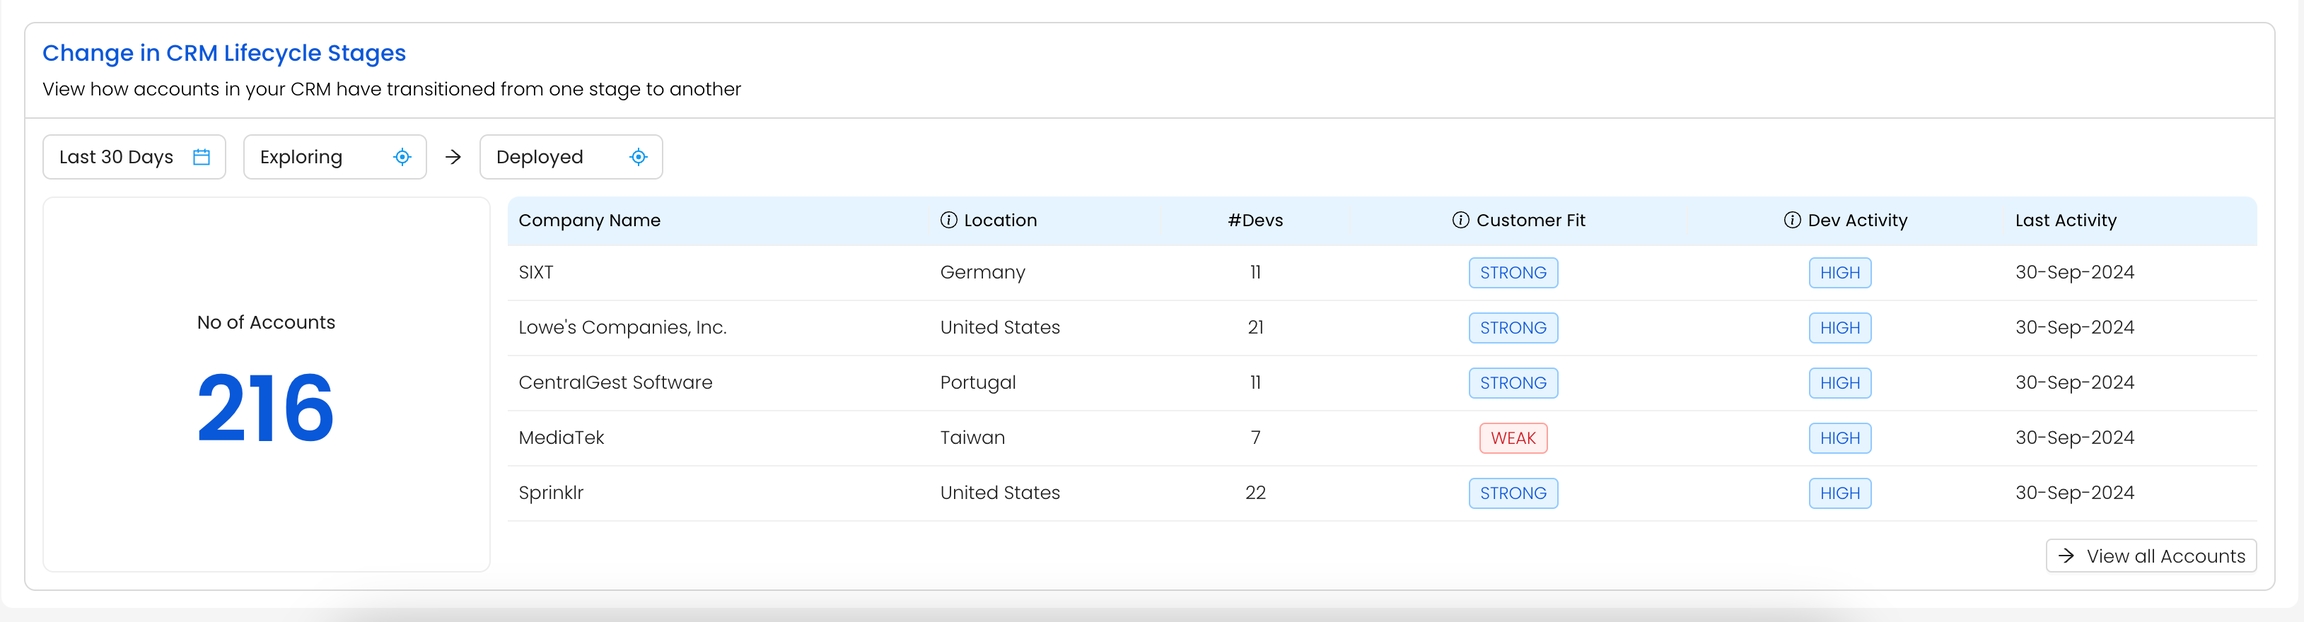Screen dimensions: 2304x622
Task: Open the Last 30 Days date dropdown
Action: coord(134,157)
